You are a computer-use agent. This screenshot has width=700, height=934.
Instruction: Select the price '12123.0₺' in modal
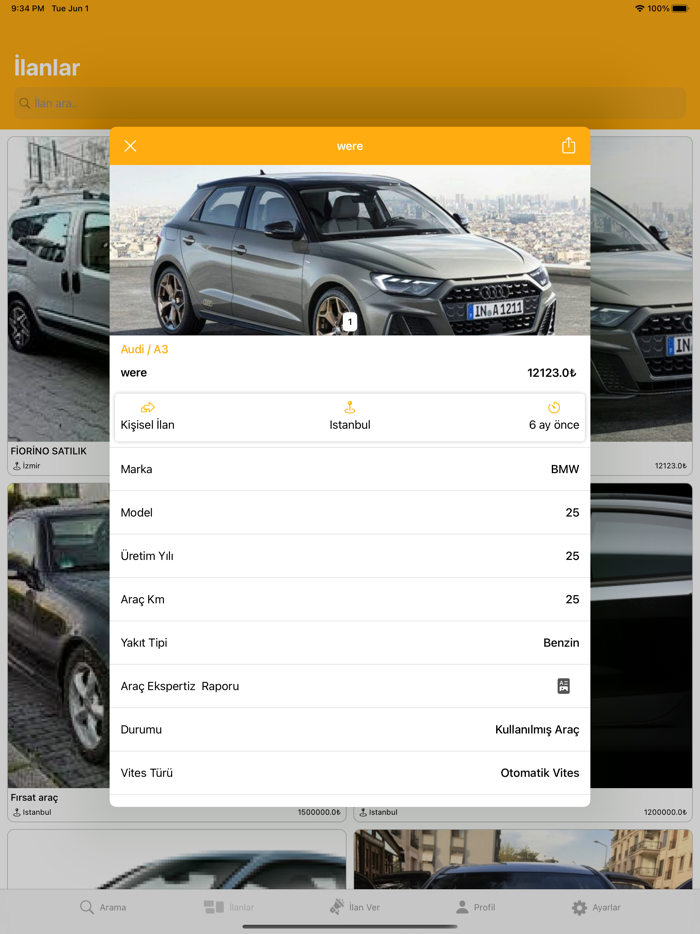(552, 373)
